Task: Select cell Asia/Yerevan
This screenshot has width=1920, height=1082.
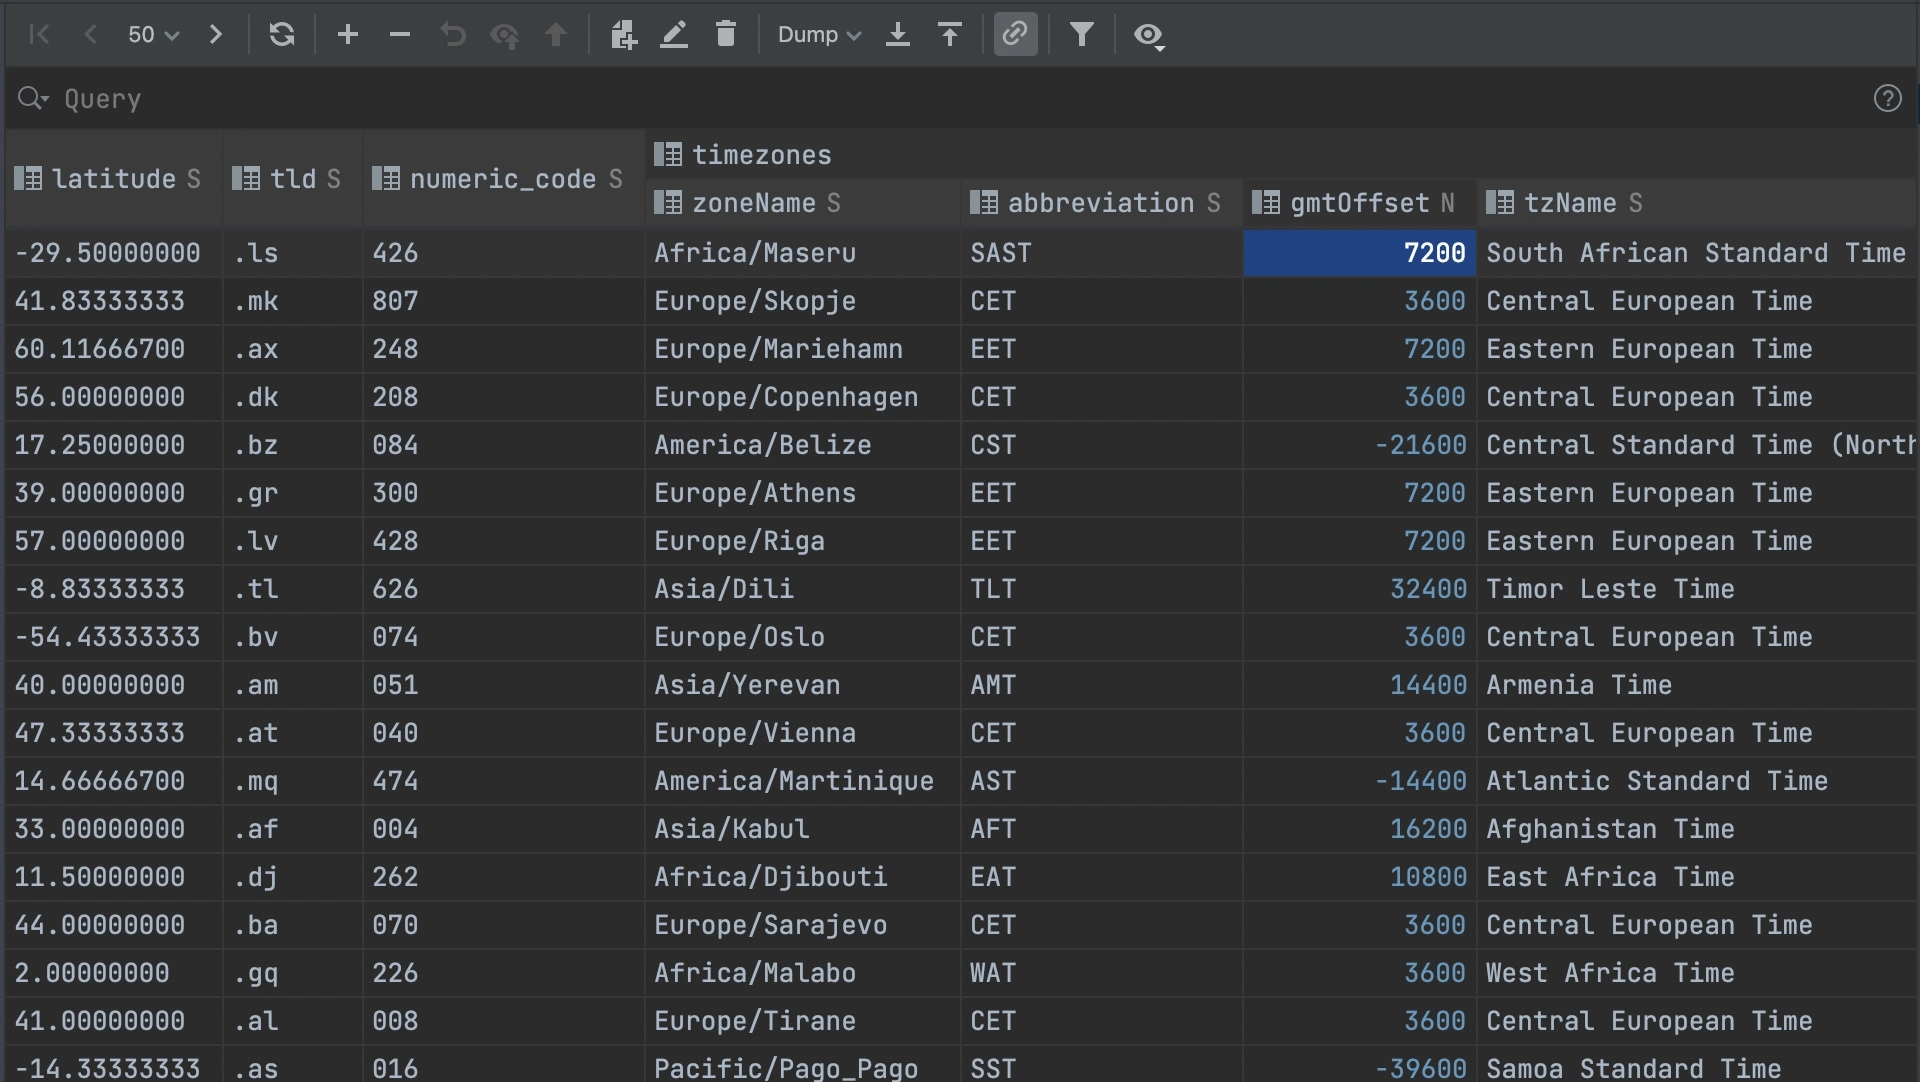Action: tap(803, 685)
